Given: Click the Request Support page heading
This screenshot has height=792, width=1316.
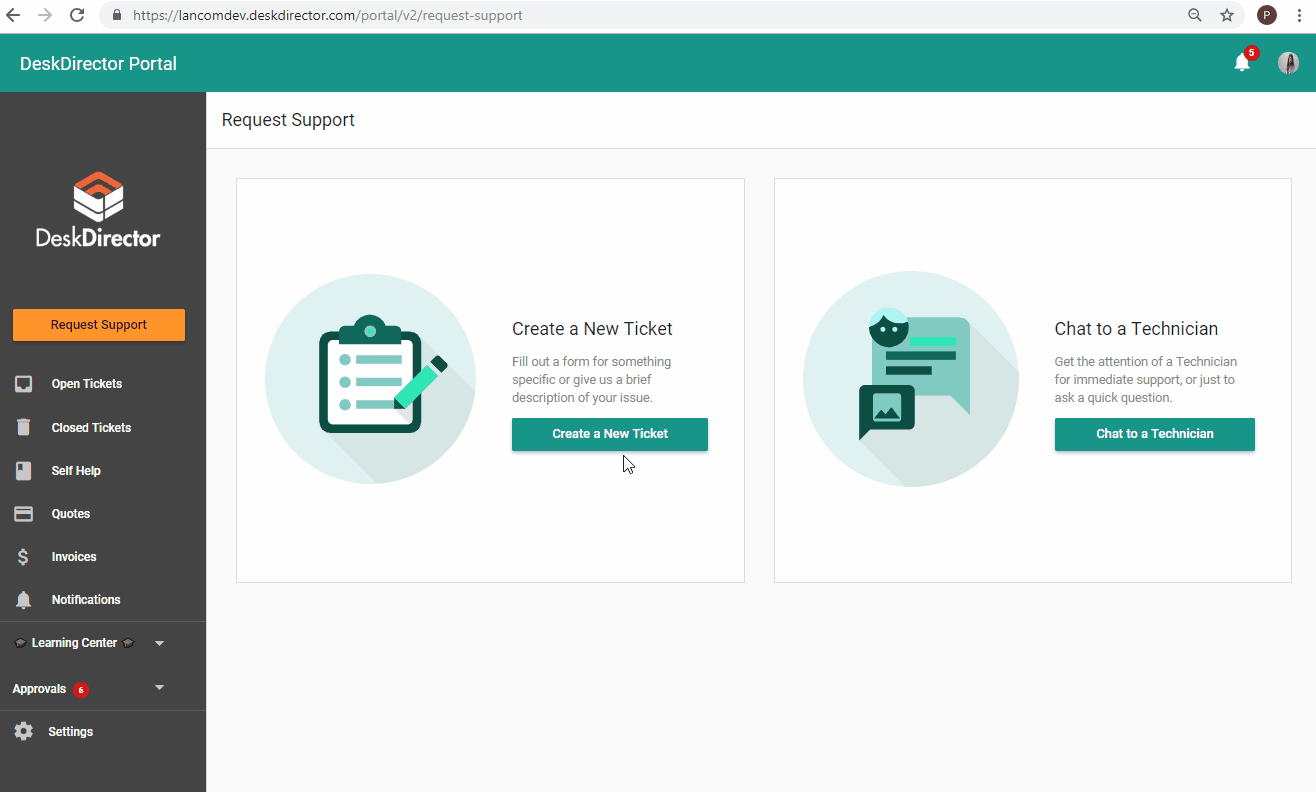Looking at the screenshot, I should click(288, 120).
